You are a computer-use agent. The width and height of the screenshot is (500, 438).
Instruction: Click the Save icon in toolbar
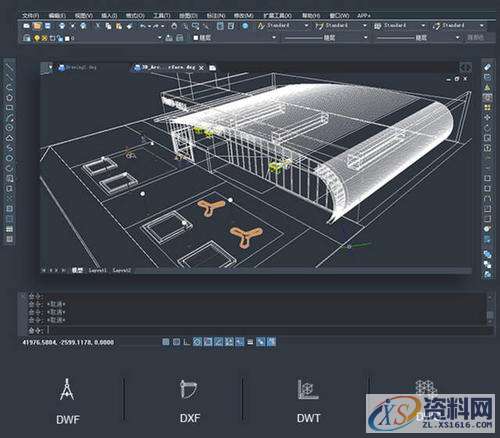(x=48, y=26)
